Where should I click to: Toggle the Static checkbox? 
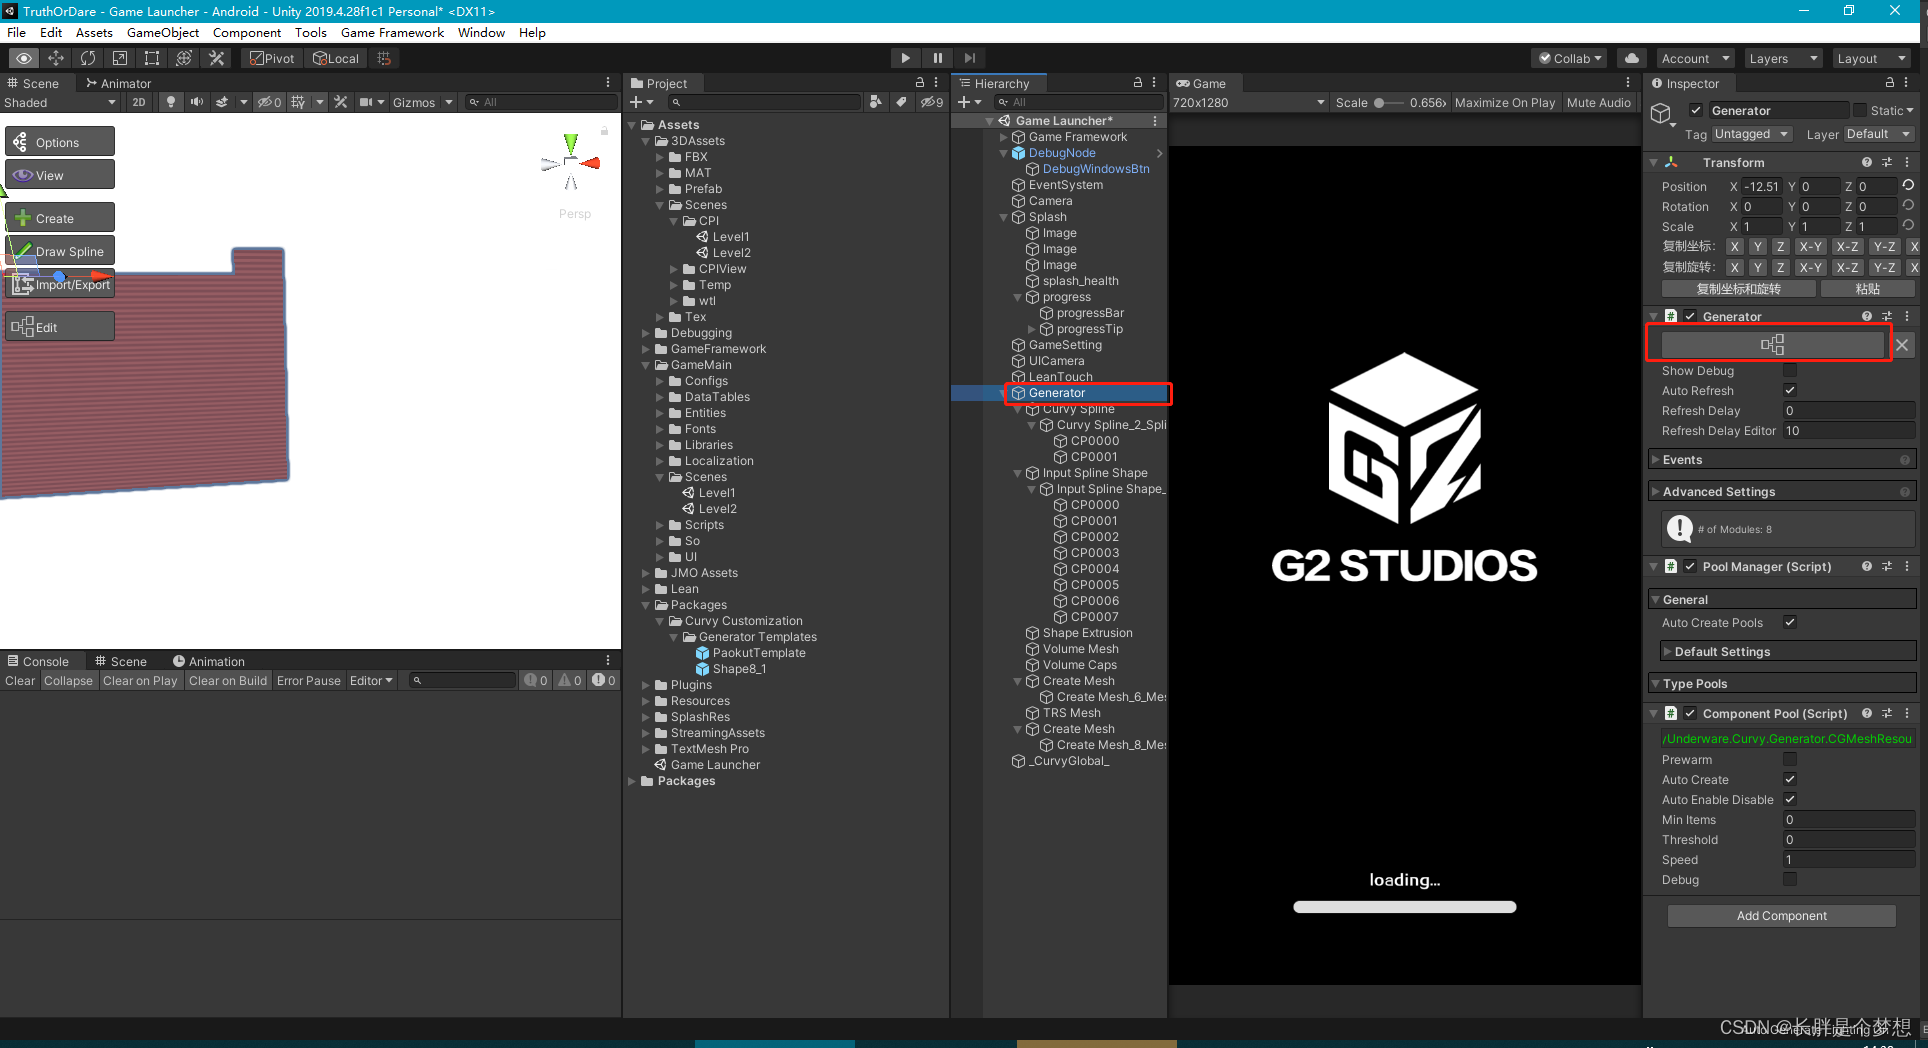[x=1860, y=110]
